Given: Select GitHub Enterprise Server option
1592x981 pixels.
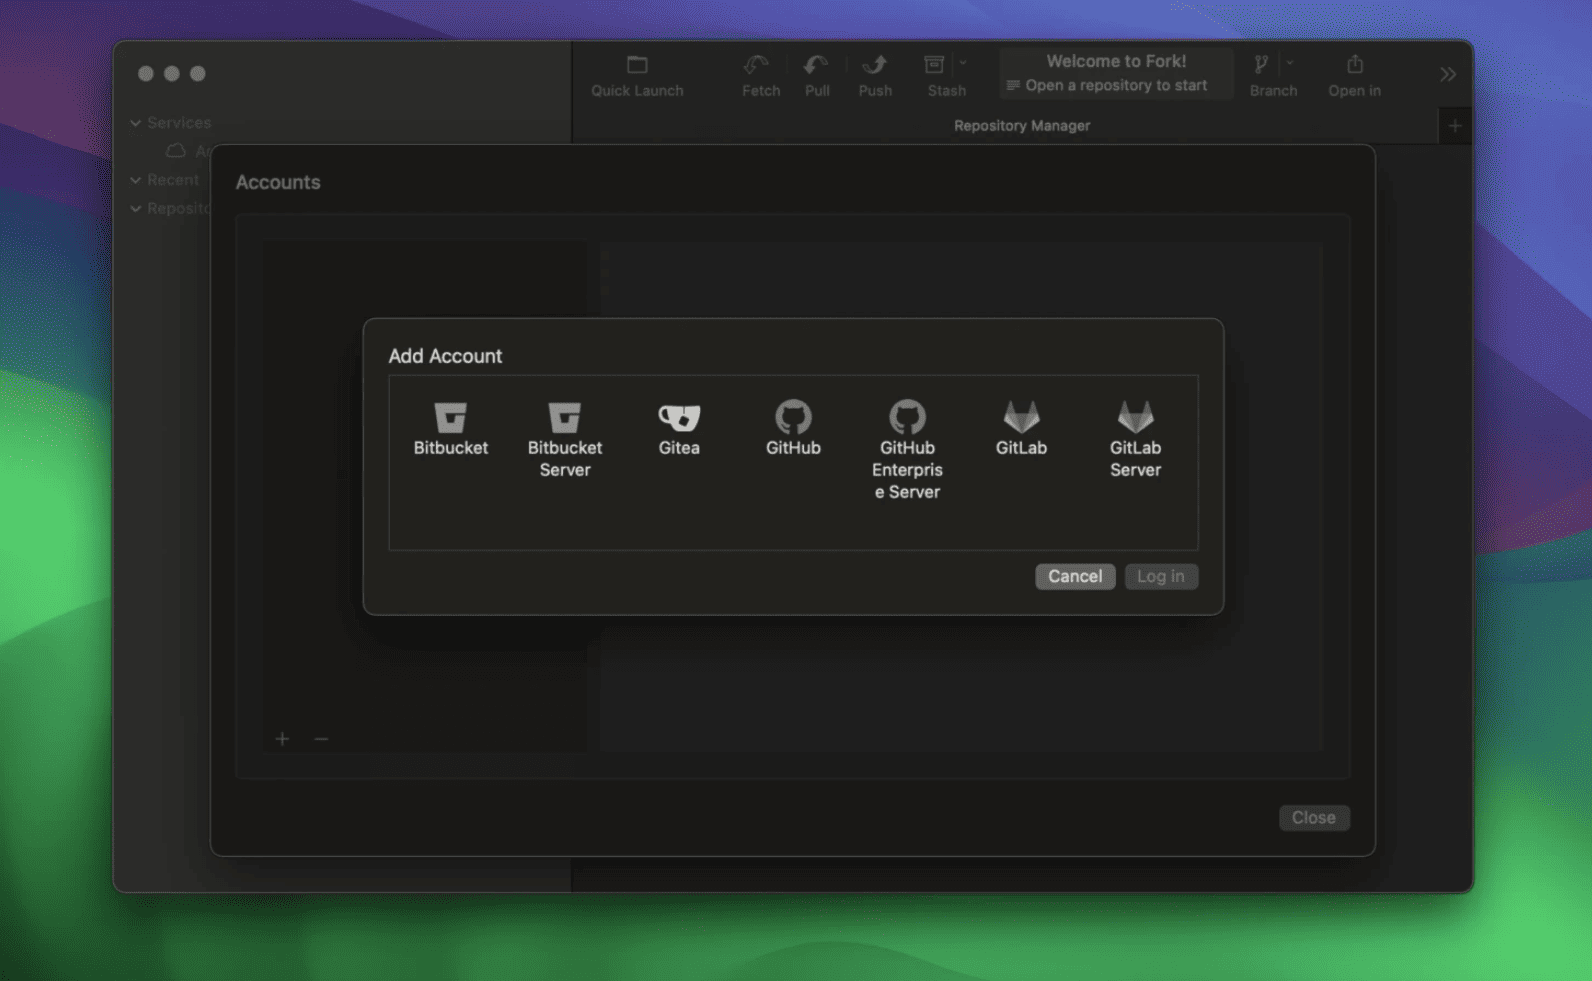Looking at the screenshot, I should point(907,450).
